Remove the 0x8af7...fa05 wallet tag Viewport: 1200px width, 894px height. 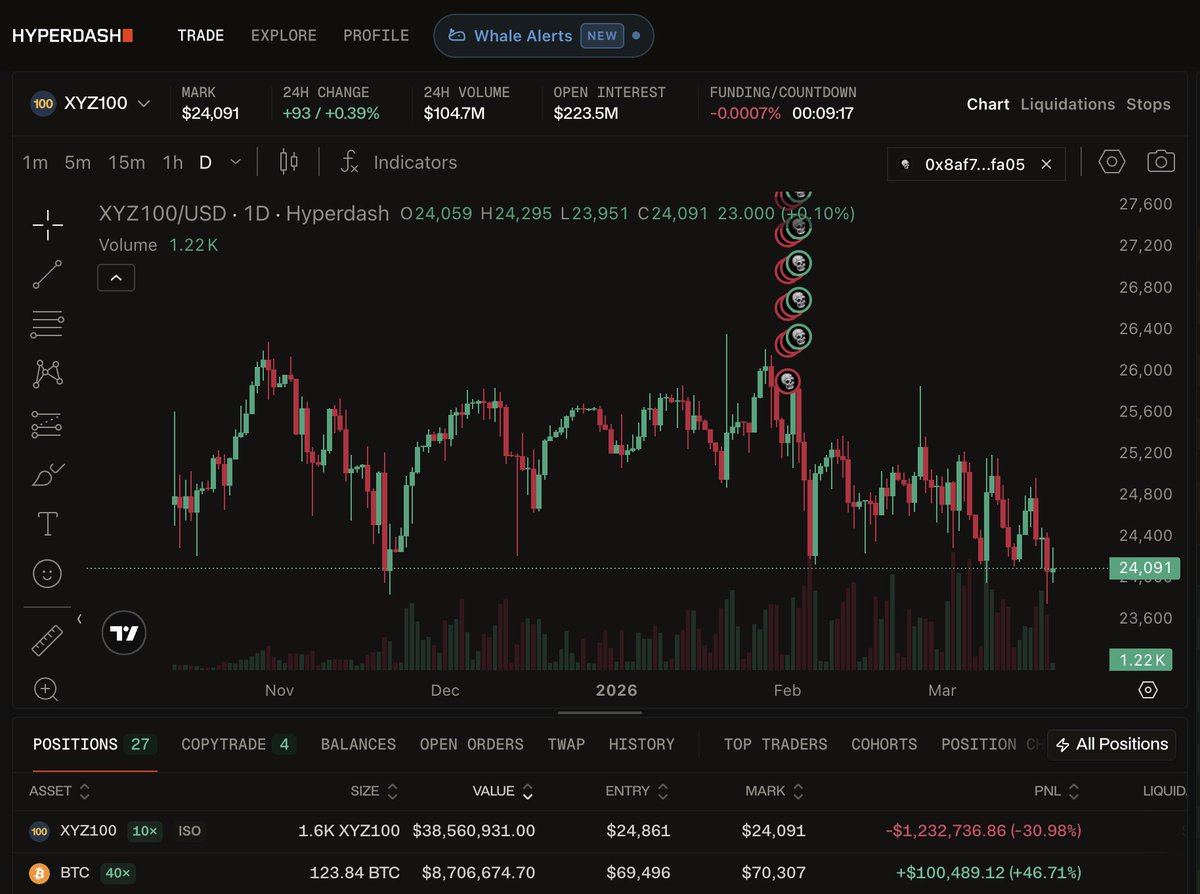click(x=1046, y=164)
